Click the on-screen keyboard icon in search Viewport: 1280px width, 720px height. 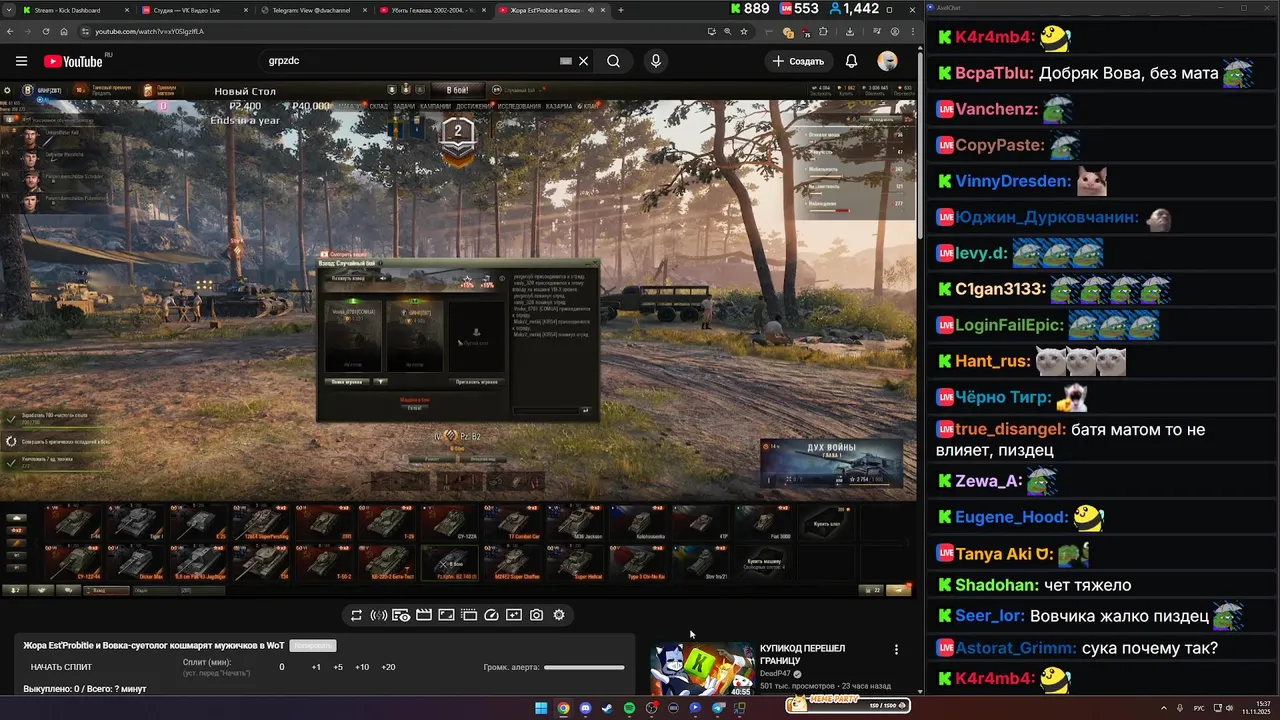(x=566, y=61)
